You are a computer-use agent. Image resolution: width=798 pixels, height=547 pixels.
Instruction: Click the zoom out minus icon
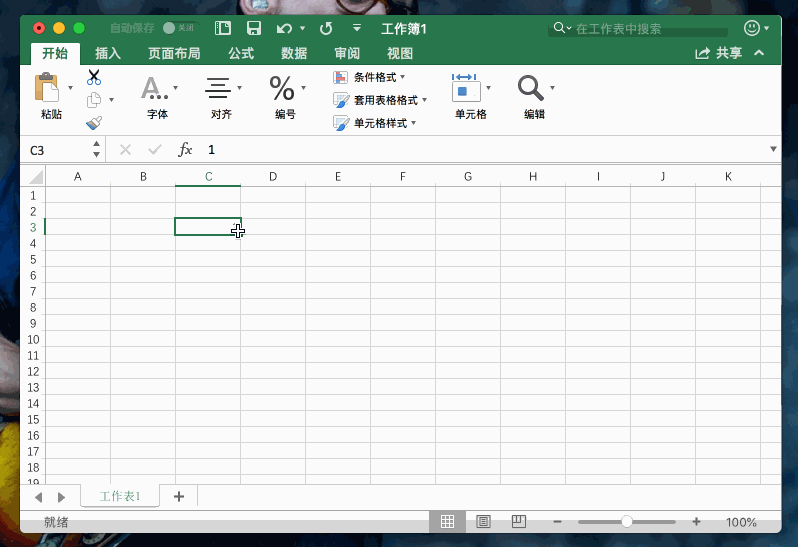click(x=557, y=522)
